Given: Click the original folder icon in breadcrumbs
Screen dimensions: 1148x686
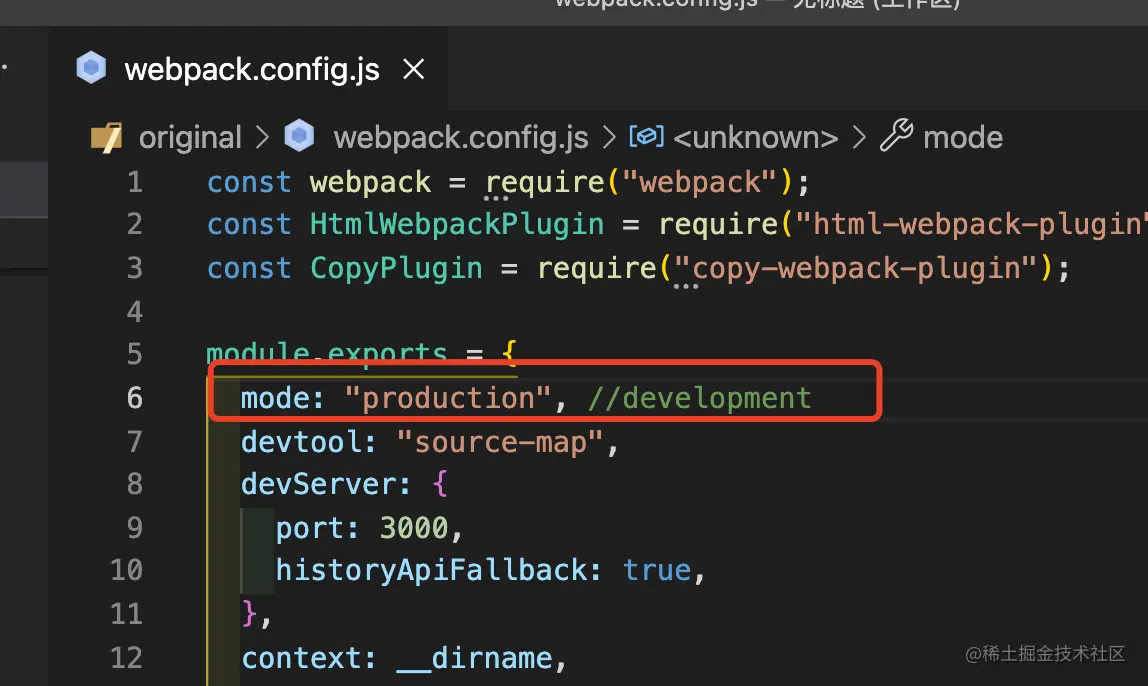Looking at the screenshot, I should tap(106, 137).
